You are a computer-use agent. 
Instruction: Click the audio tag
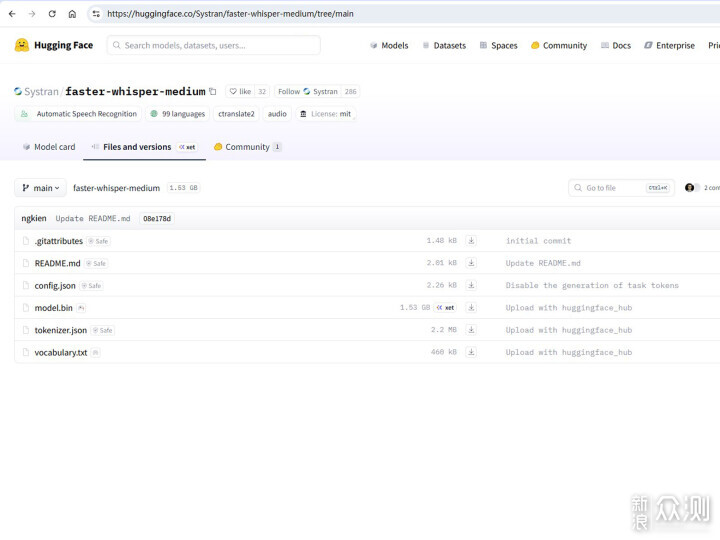pos(277,114)
